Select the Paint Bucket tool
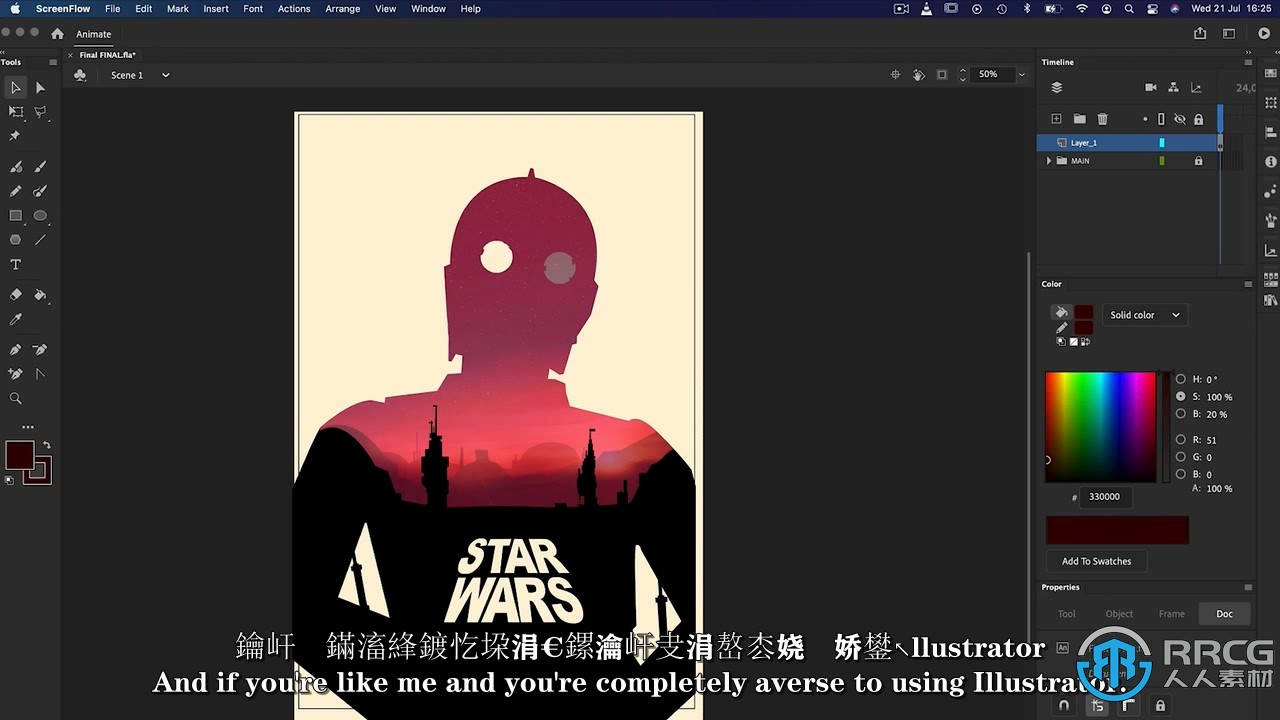1280x720 pixels. point(40,295)
